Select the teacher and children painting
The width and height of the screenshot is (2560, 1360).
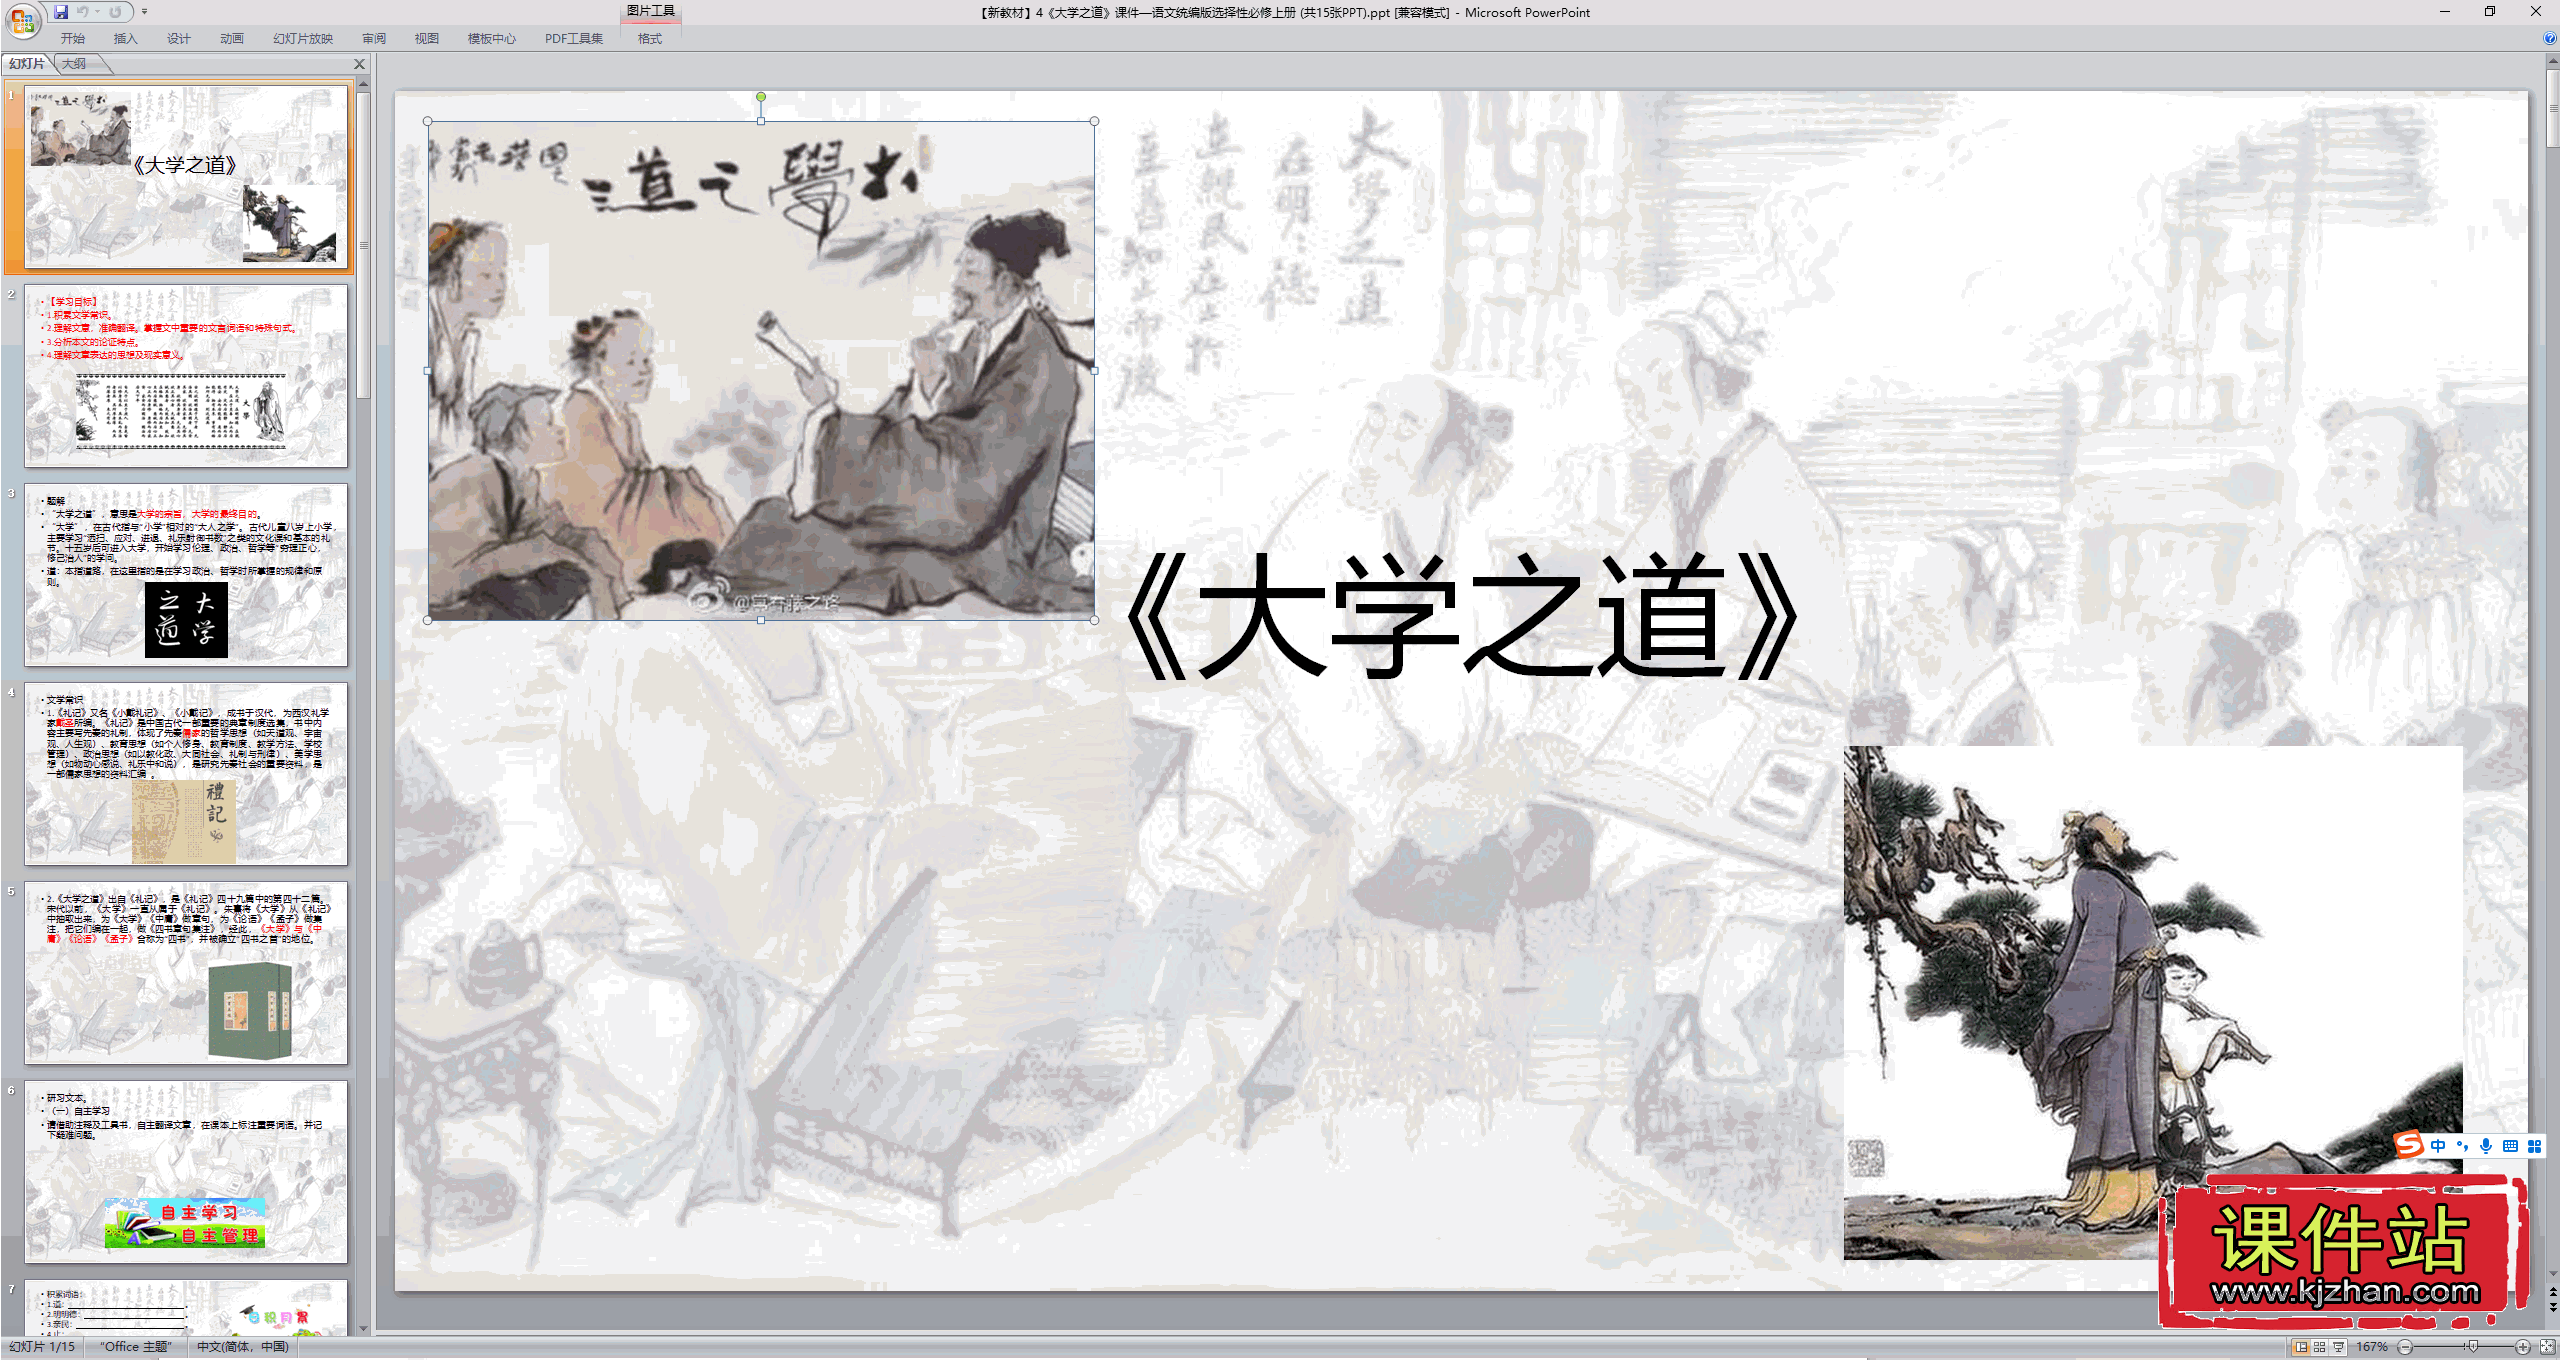[761, 371]
